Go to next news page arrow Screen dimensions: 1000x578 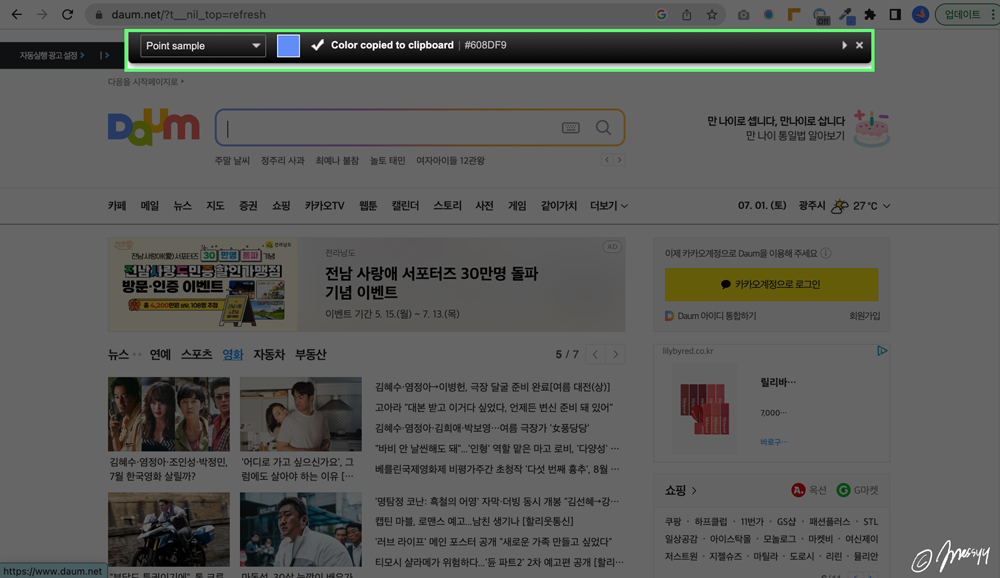615,354
